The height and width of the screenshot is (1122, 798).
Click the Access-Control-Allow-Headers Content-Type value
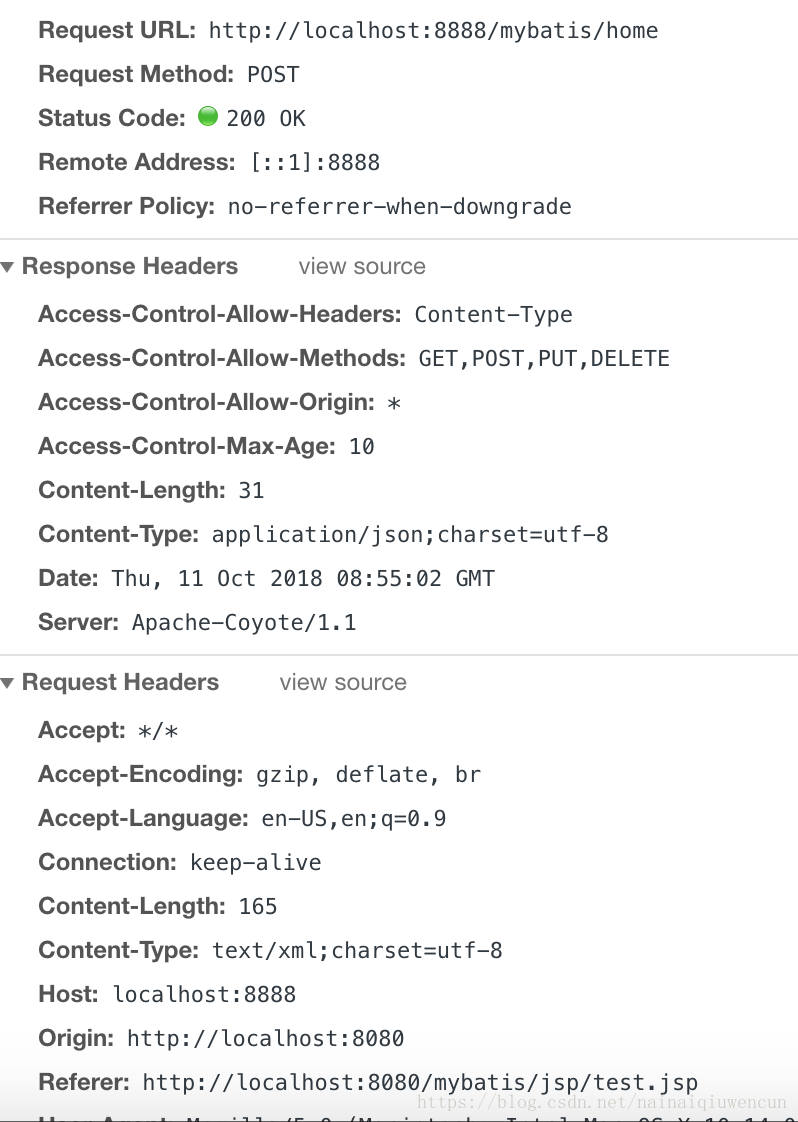click(493, 315)
